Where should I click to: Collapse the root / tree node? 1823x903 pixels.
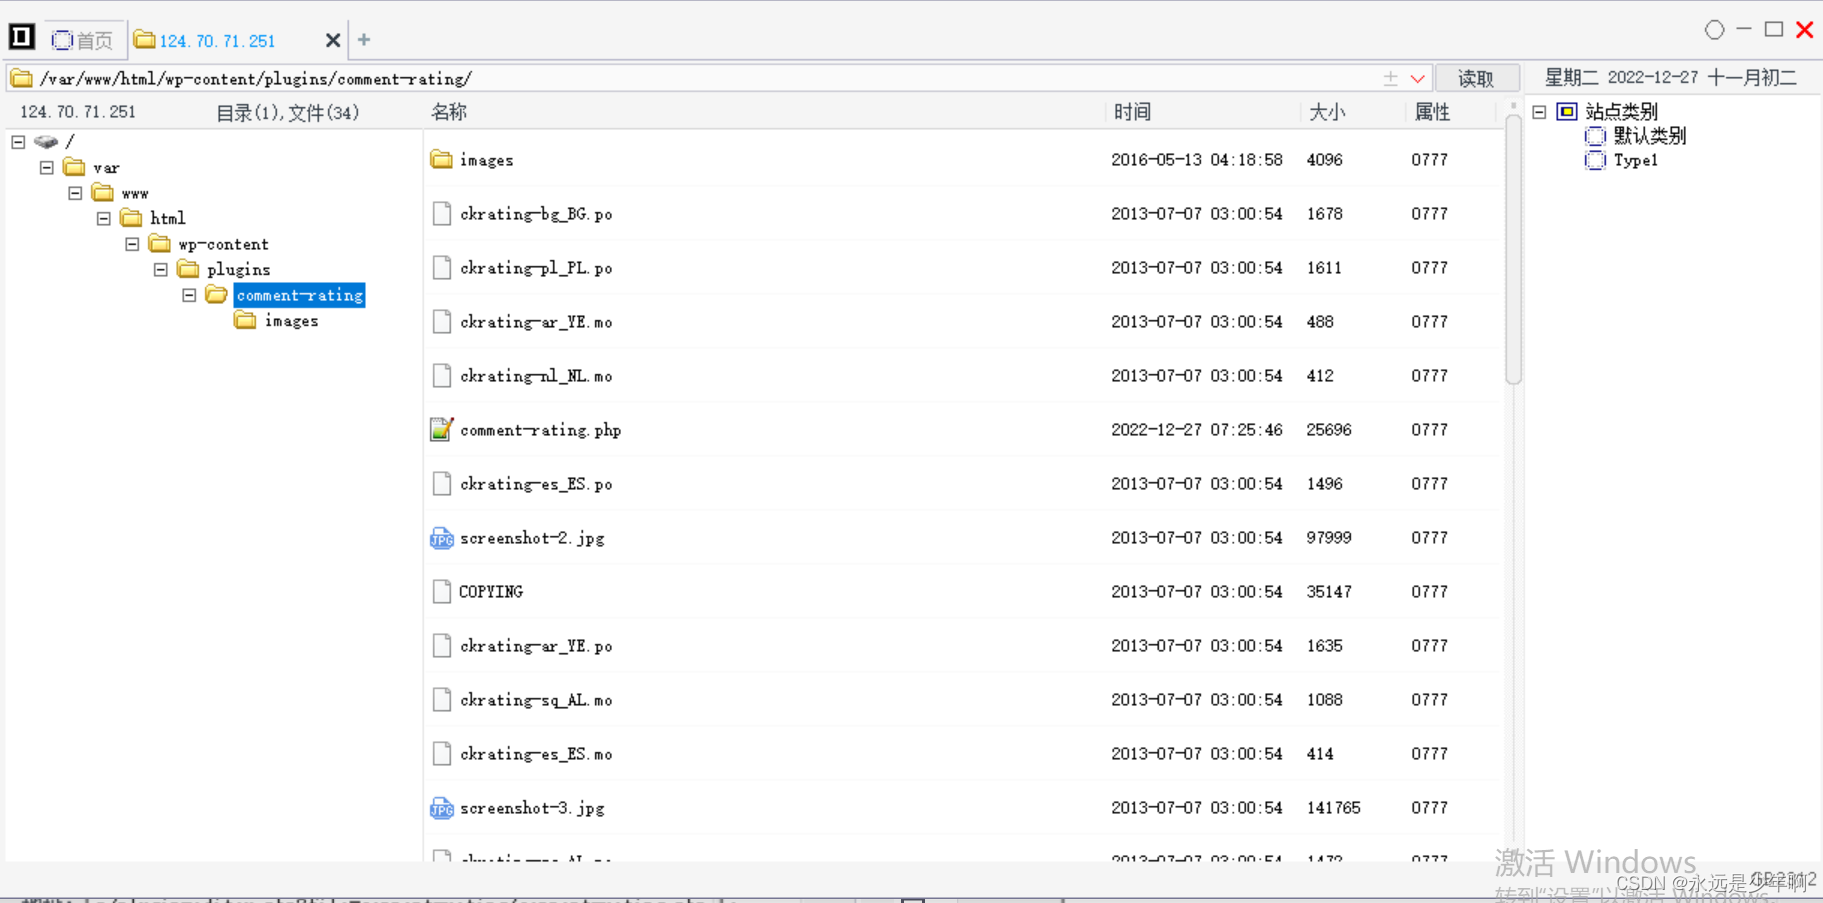coord(18,142)
